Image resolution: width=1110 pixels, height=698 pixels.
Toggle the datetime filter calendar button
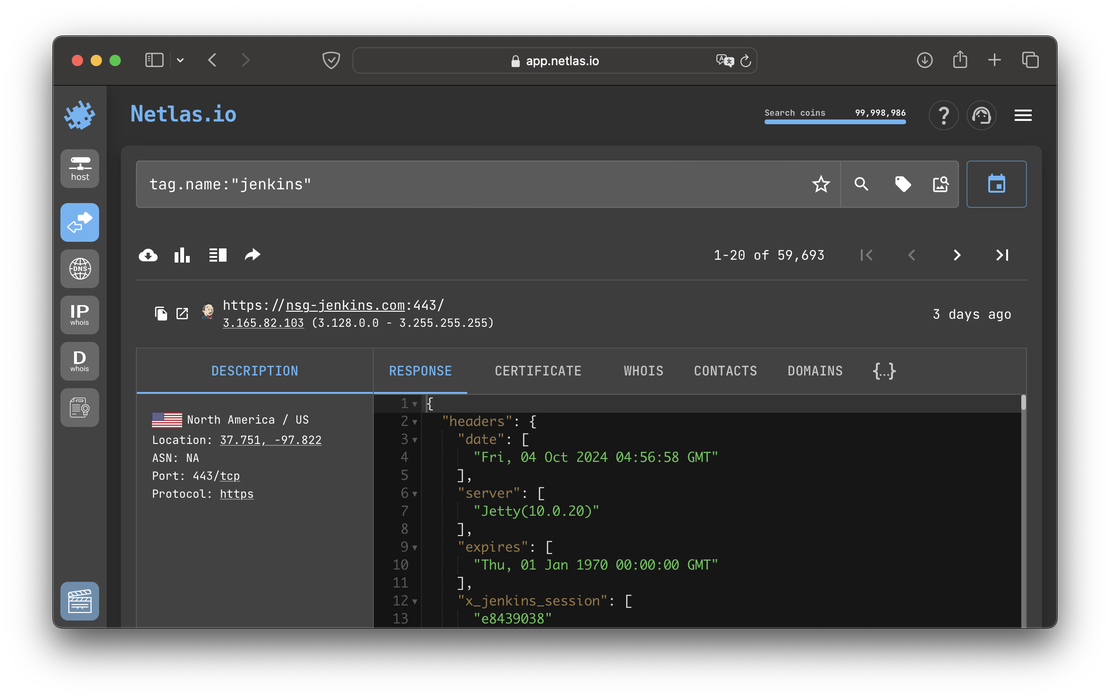pos(996,184)
